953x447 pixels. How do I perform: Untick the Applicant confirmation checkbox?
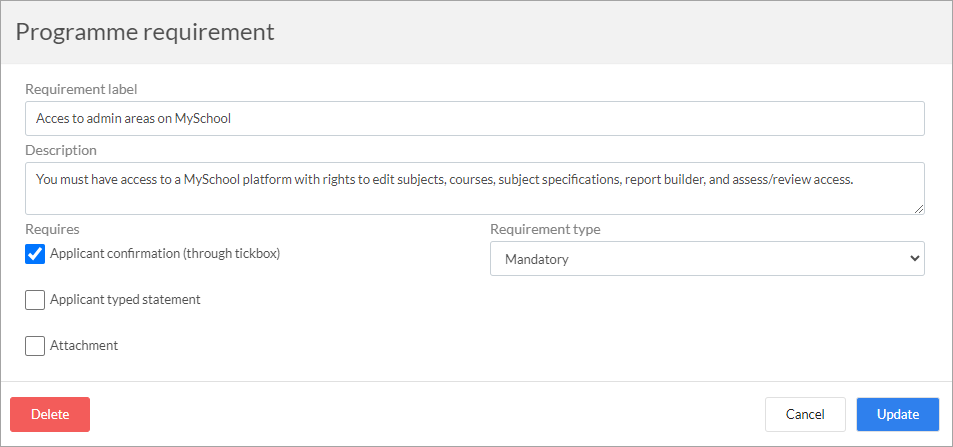(35, 254)
